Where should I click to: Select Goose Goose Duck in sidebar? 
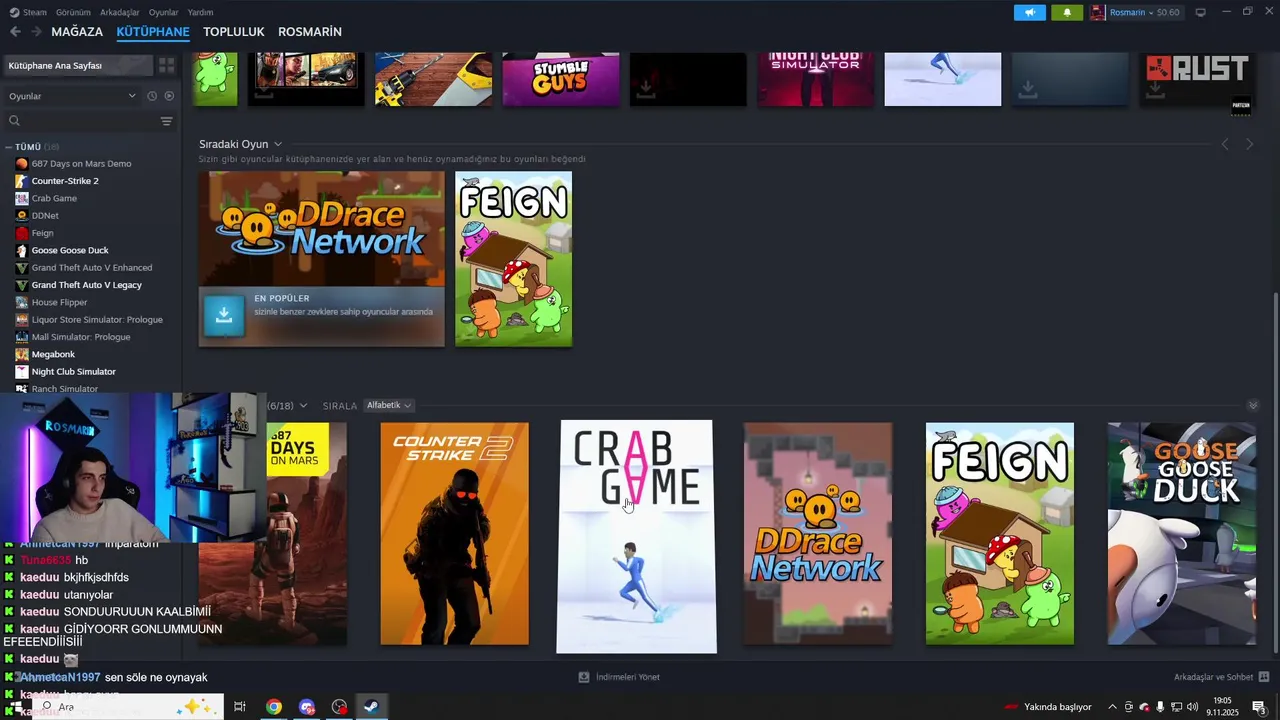[x=70, y=250]
